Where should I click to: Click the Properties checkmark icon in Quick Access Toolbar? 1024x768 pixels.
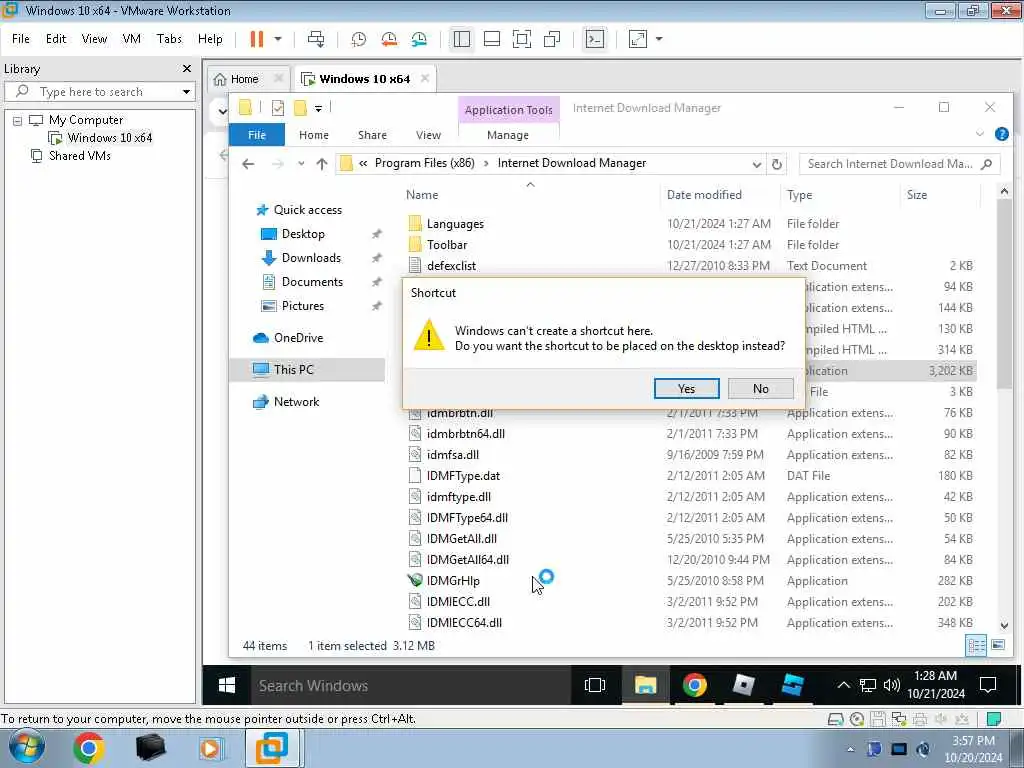278,108
